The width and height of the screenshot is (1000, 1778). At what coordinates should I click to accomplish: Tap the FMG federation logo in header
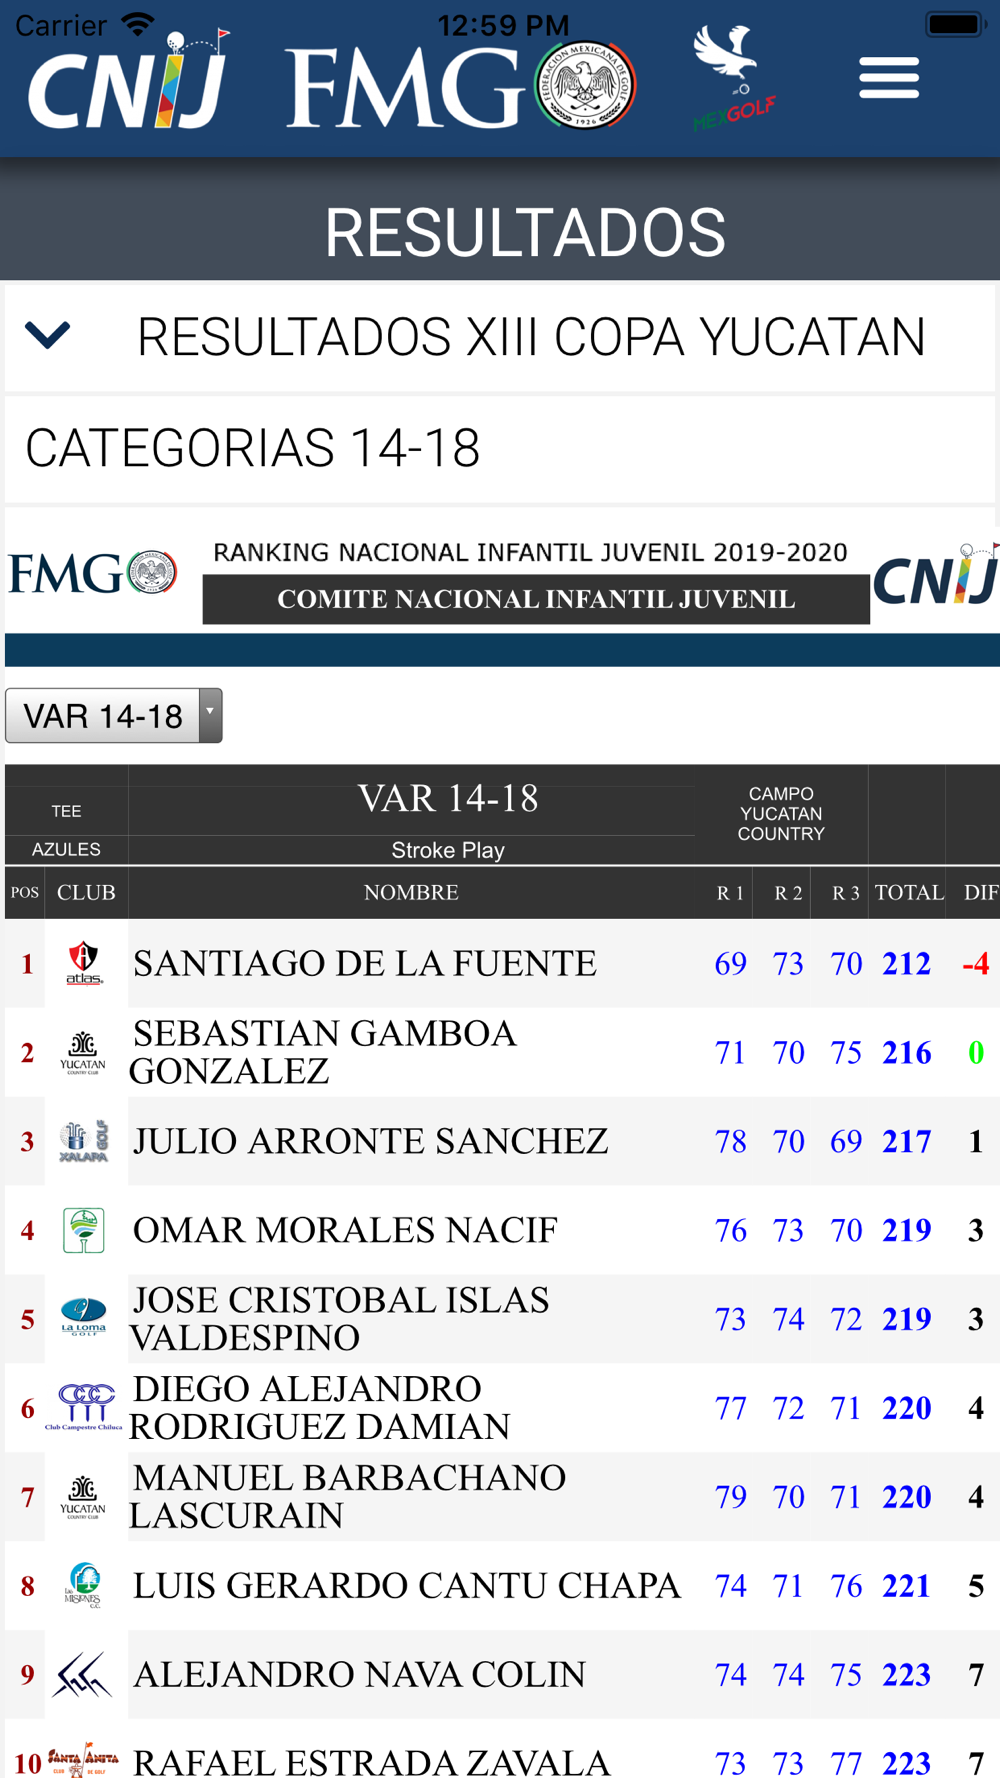[x=461, y=86]
